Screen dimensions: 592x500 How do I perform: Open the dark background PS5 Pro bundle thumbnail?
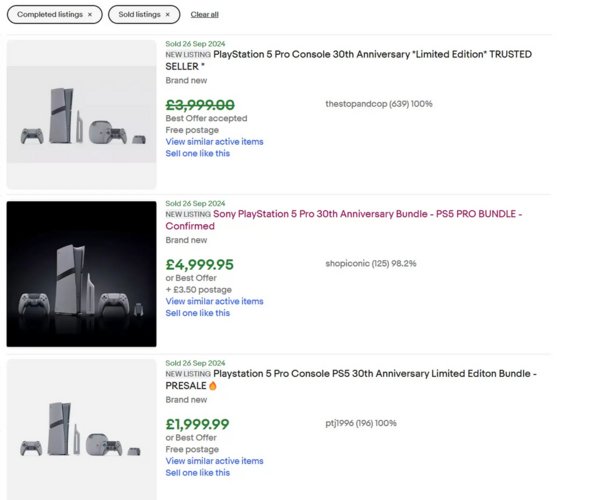tap(82, 274)
